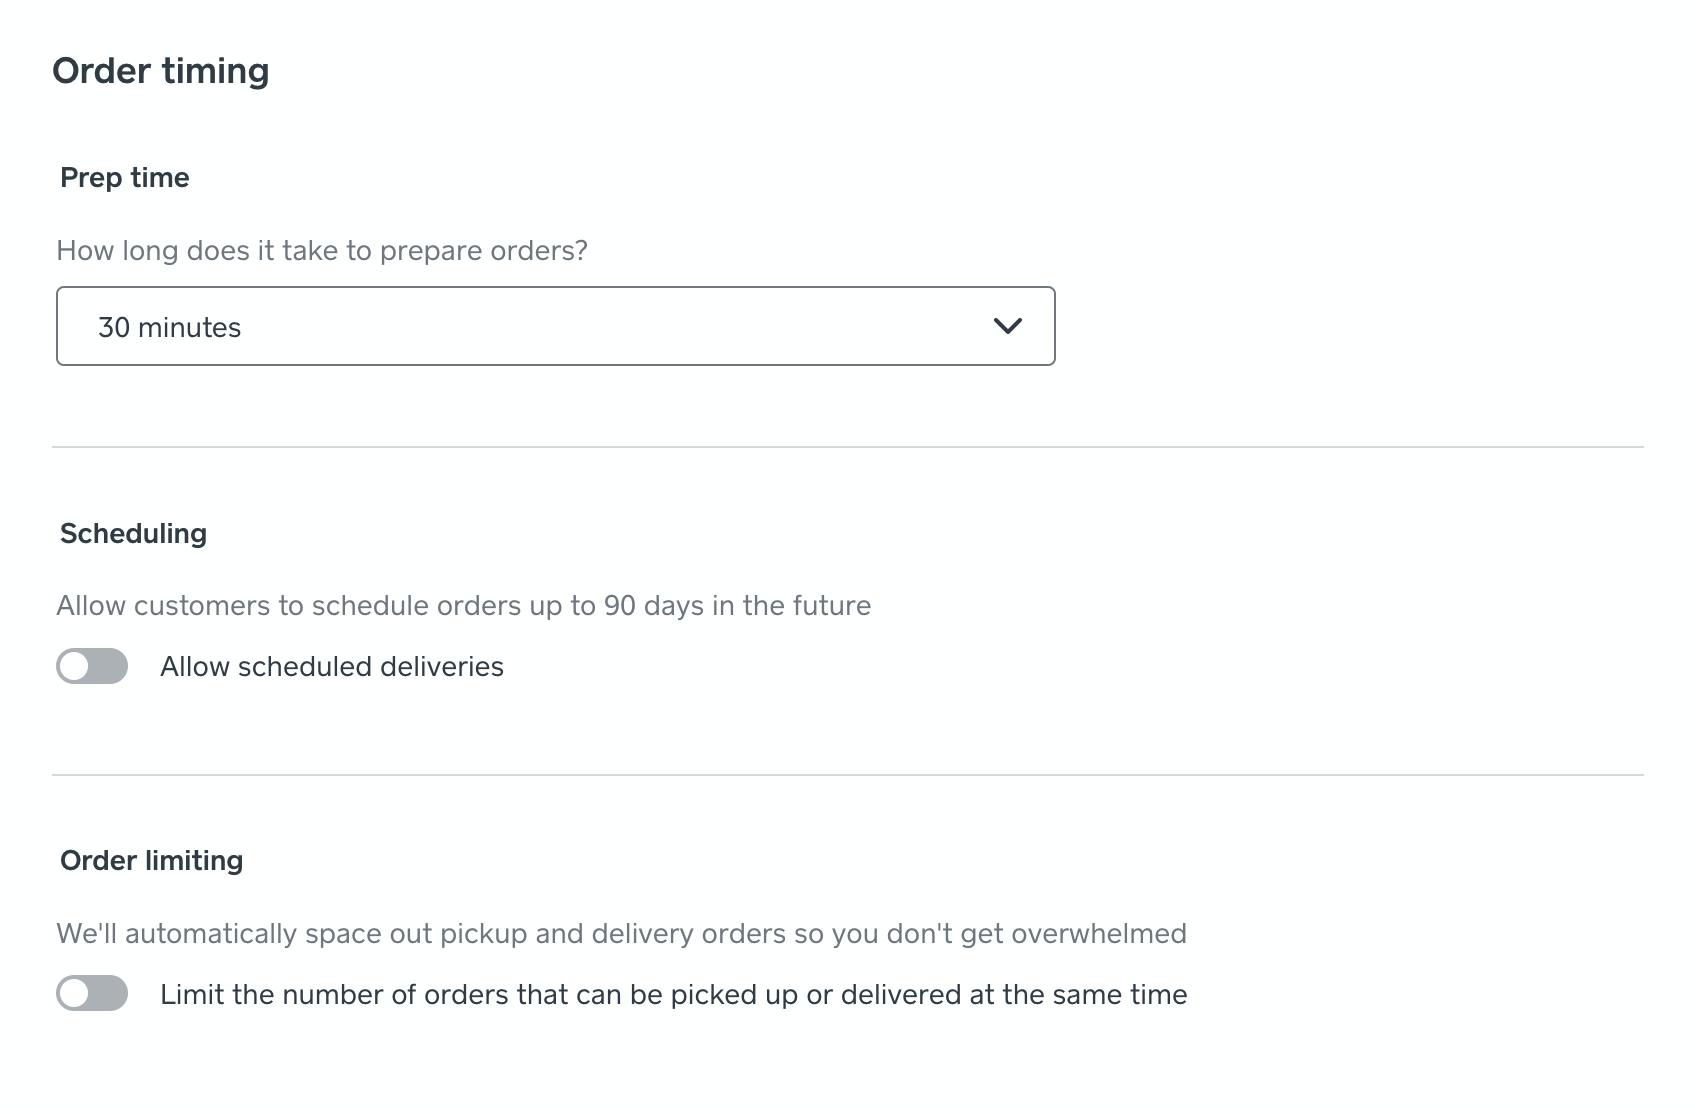Screen dimensions: 1695x1111
Task: Click the Order timing page heading
Action: pos(161,70)
